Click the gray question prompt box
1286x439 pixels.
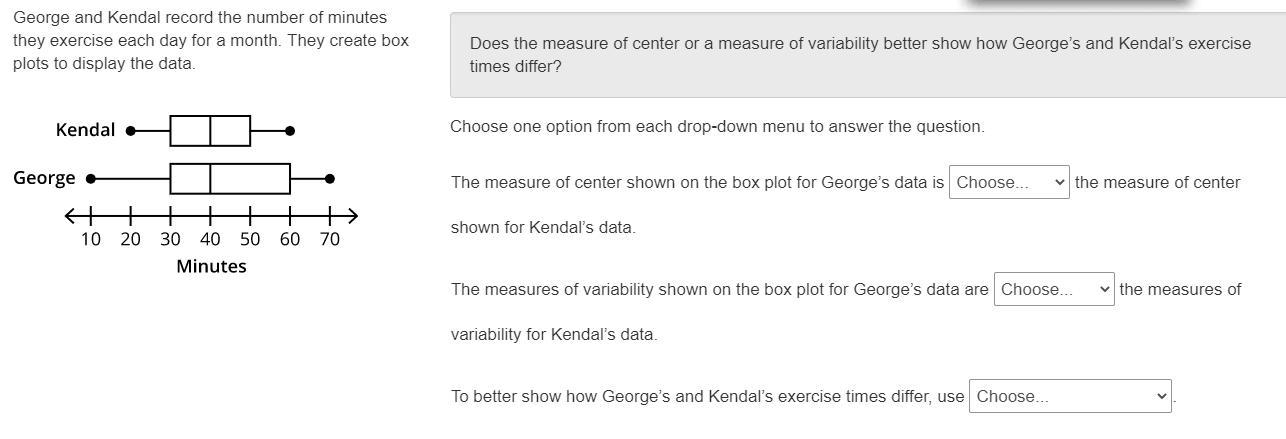pos(868,55)
